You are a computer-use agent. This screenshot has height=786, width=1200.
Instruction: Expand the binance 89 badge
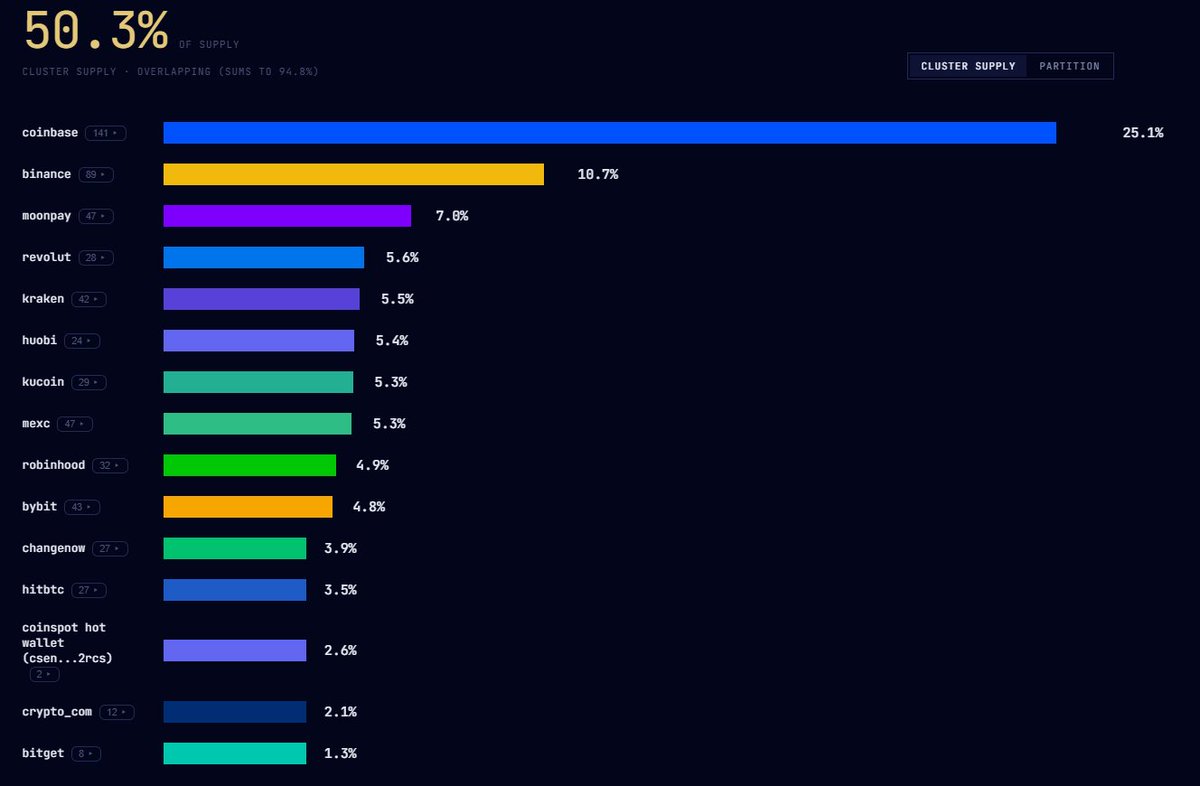[96, 175]
